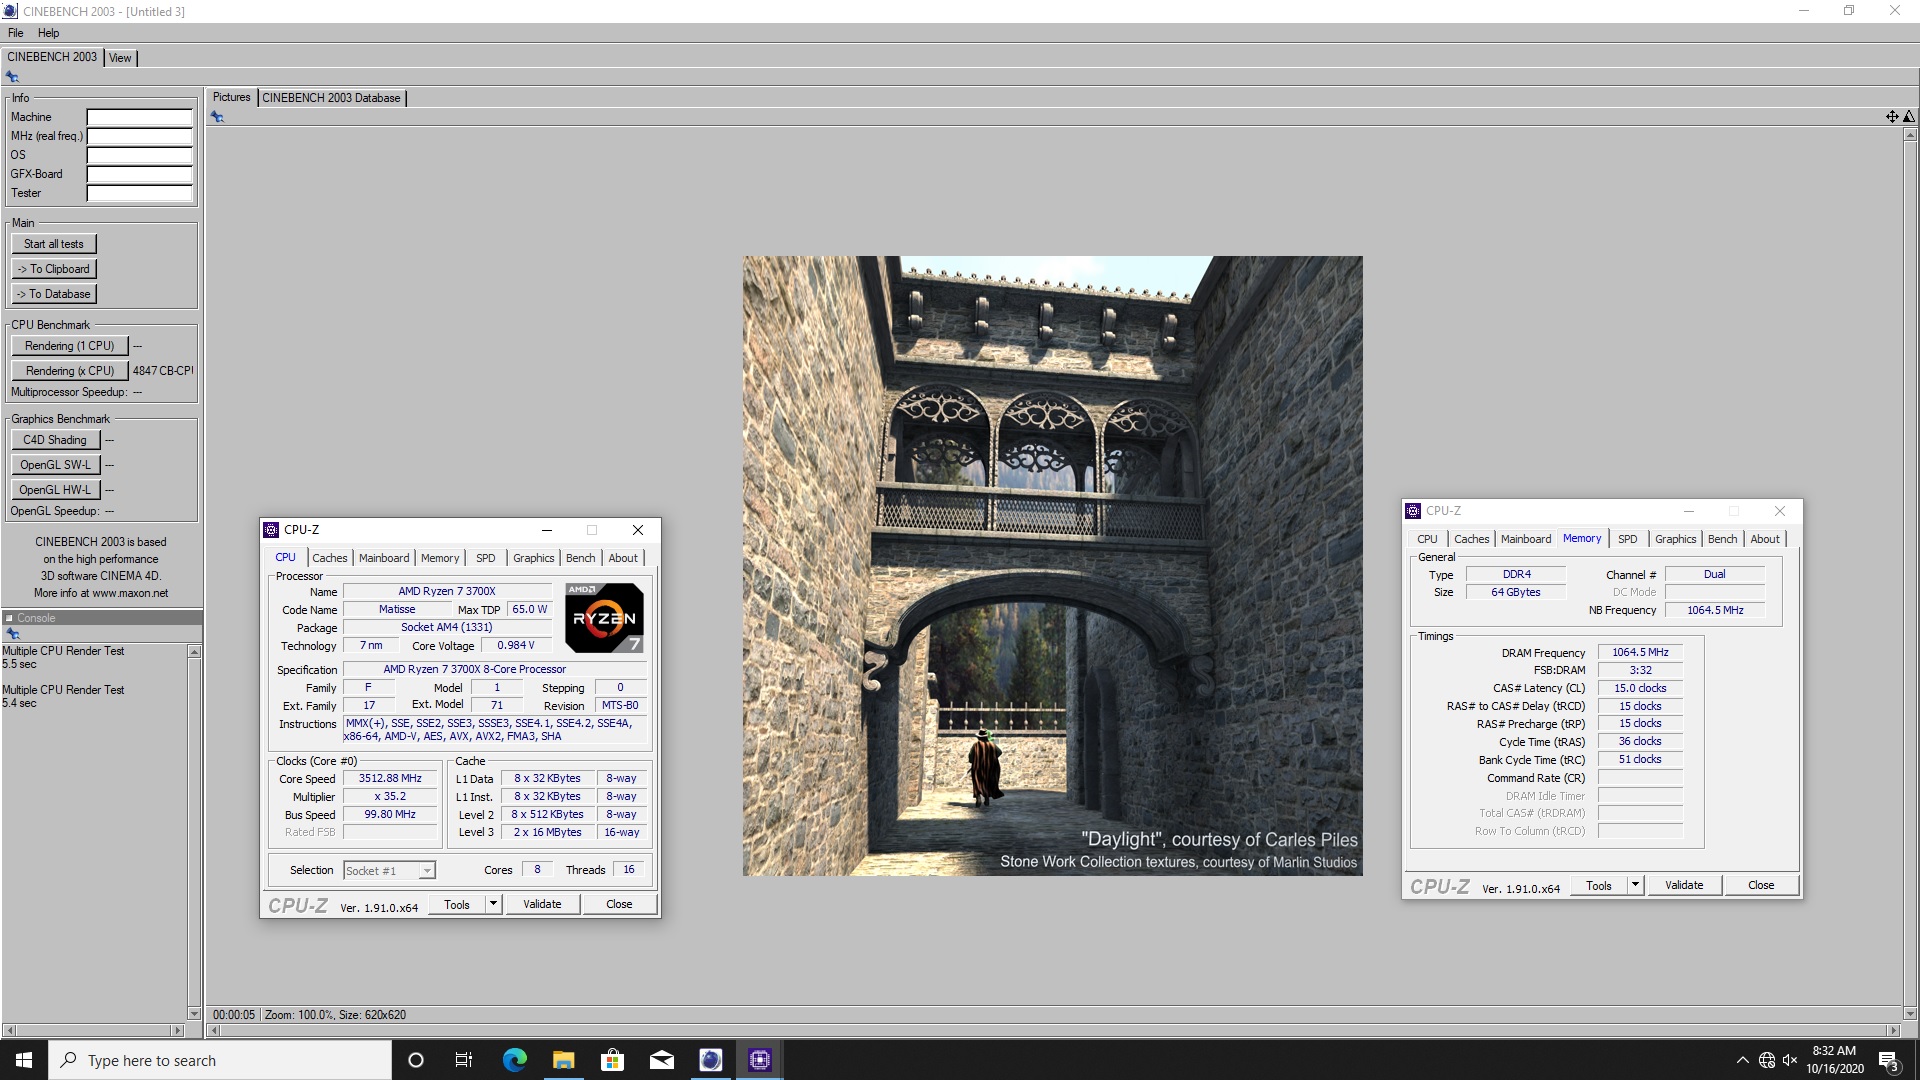This screenshot has height=1080, width=1920.
Task: Click Validate in memory CPU-Z window
Action: 1684,885
